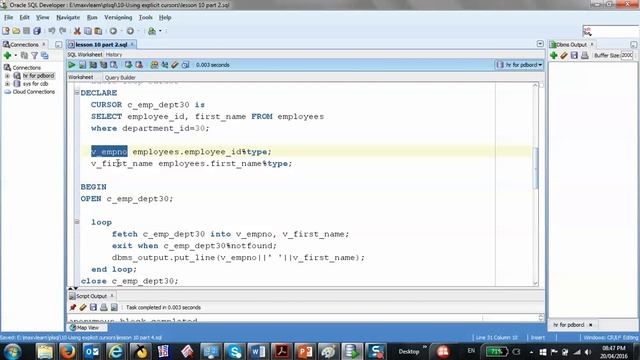640x360 pixels.
Task: Save the Dbms Output contents
Action: click(x=574, y=55)
